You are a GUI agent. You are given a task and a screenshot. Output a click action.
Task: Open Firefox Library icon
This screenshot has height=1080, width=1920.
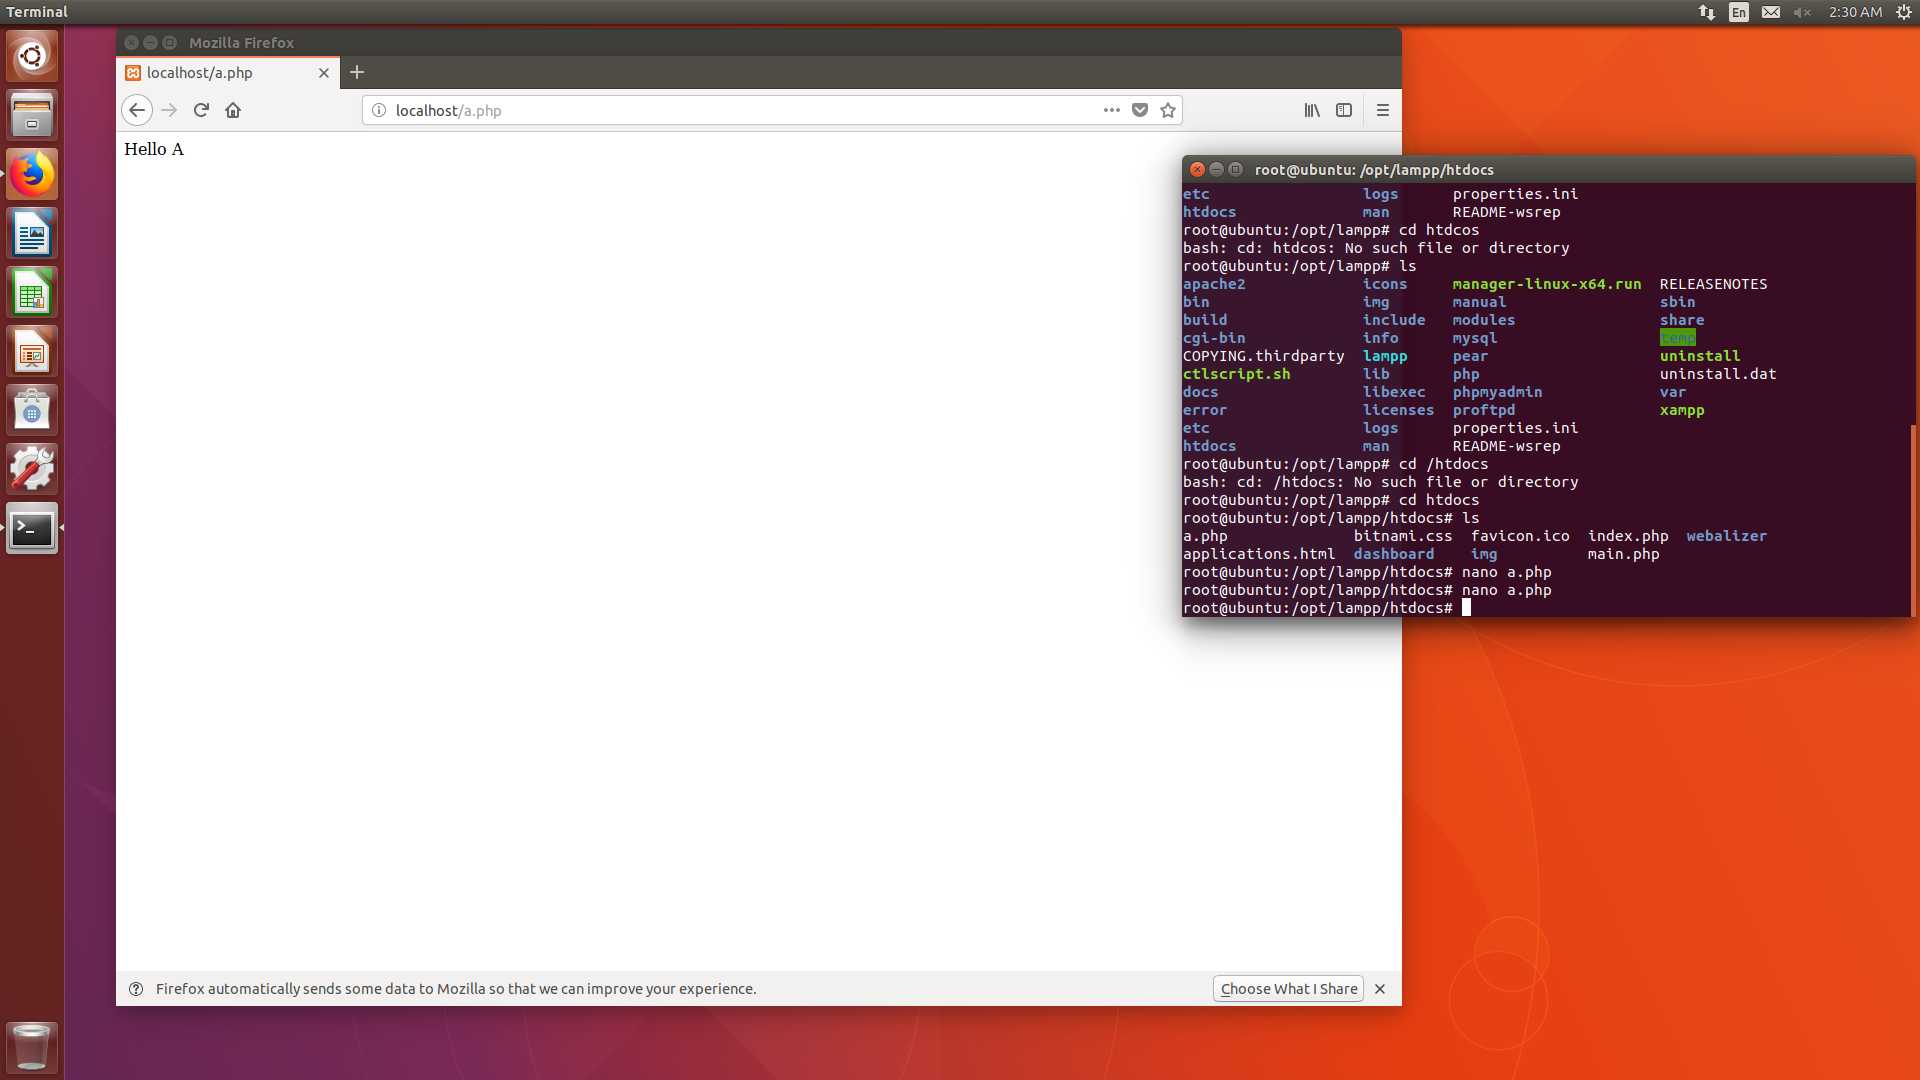pyautogui.click(x=1312, y=110)
